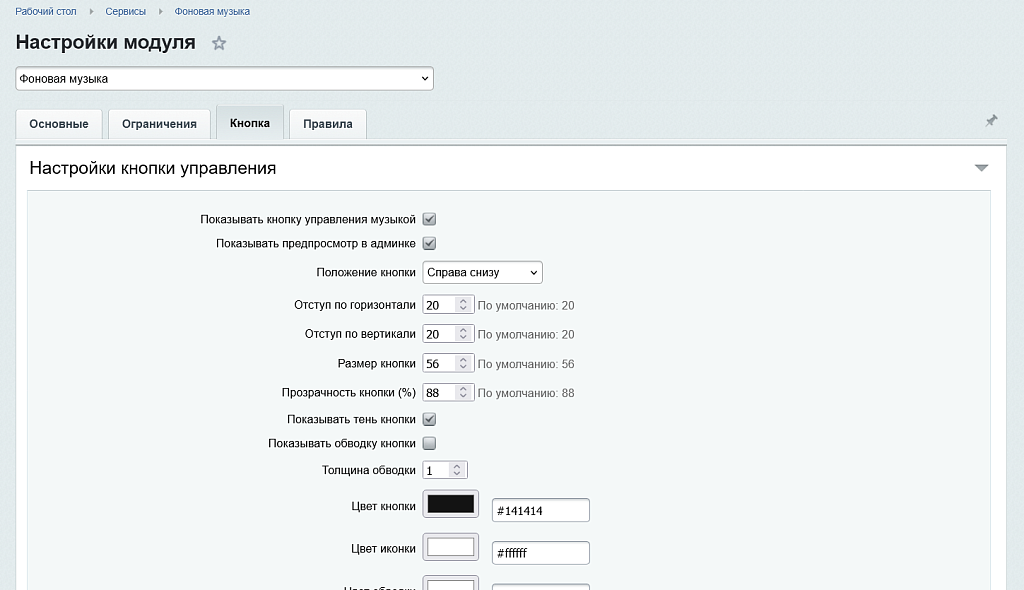
Task: Click the button color hex field #141414
Action: point(540,510)
